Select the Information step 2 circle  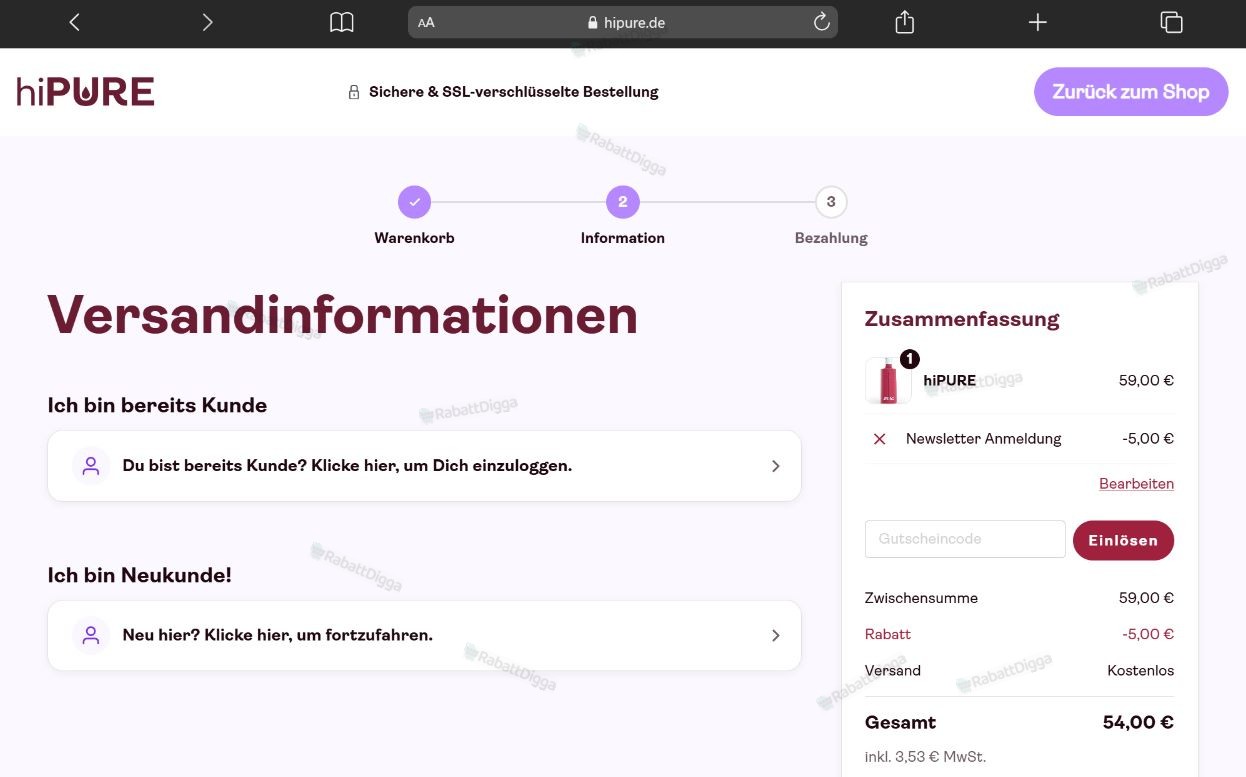coord(623,202)
